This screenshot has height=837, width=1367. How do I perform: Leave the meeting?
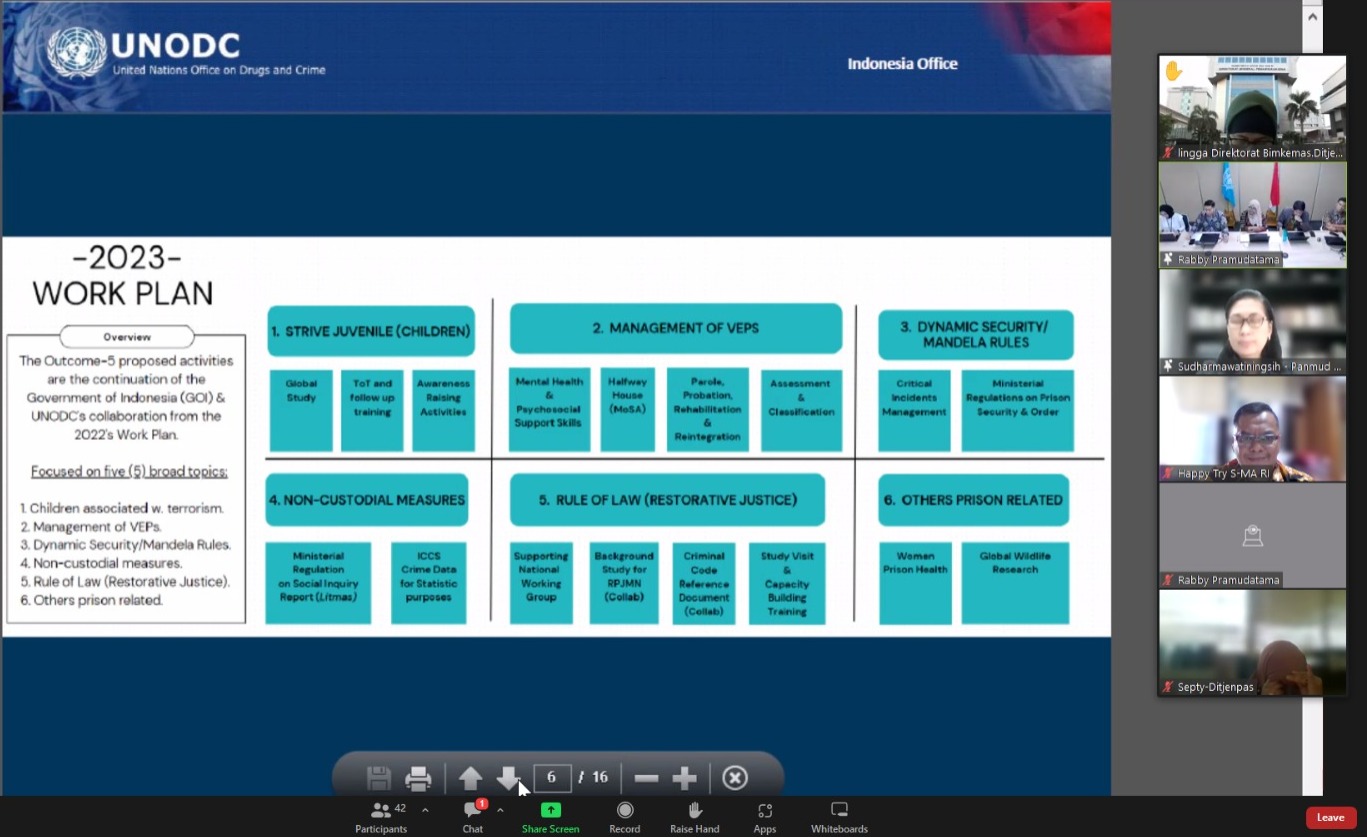(1331, 817)
